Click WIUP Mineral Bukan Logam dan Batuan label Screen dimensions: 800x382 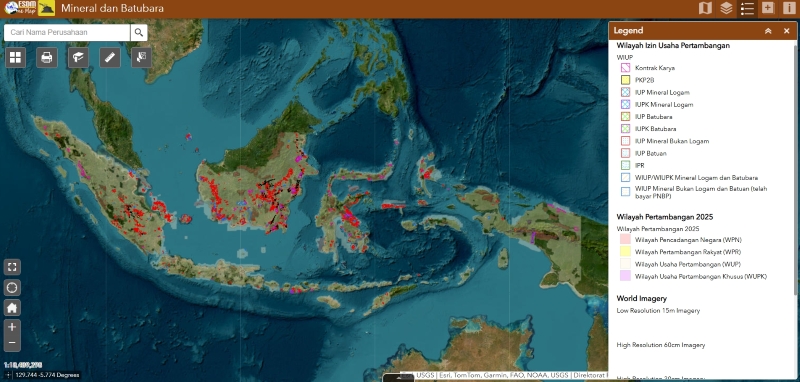[701, 192]
